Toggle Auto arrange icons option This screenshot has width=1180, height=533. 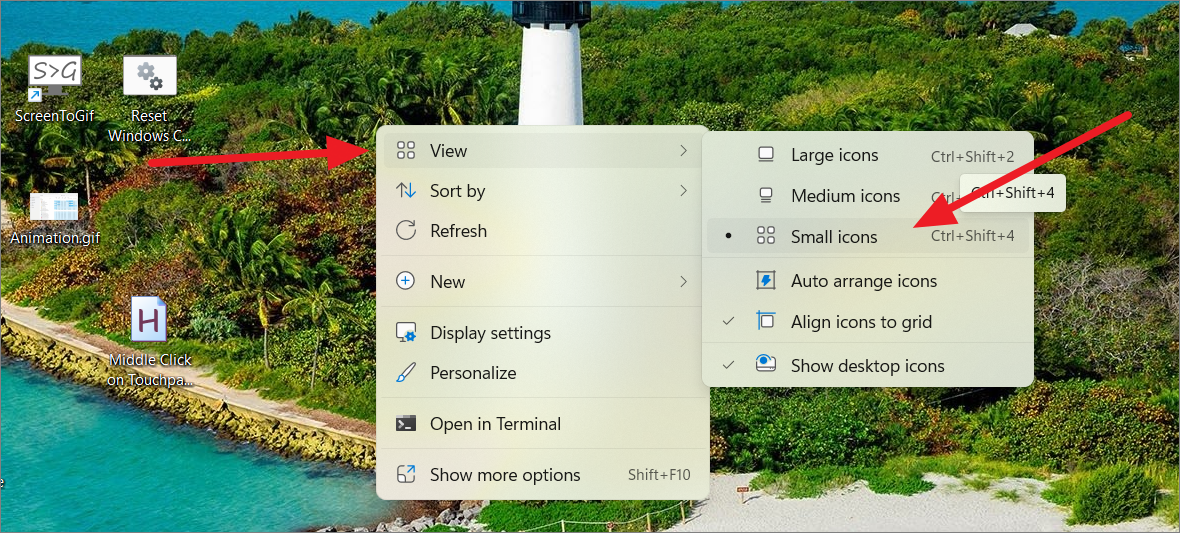[868, 281]
